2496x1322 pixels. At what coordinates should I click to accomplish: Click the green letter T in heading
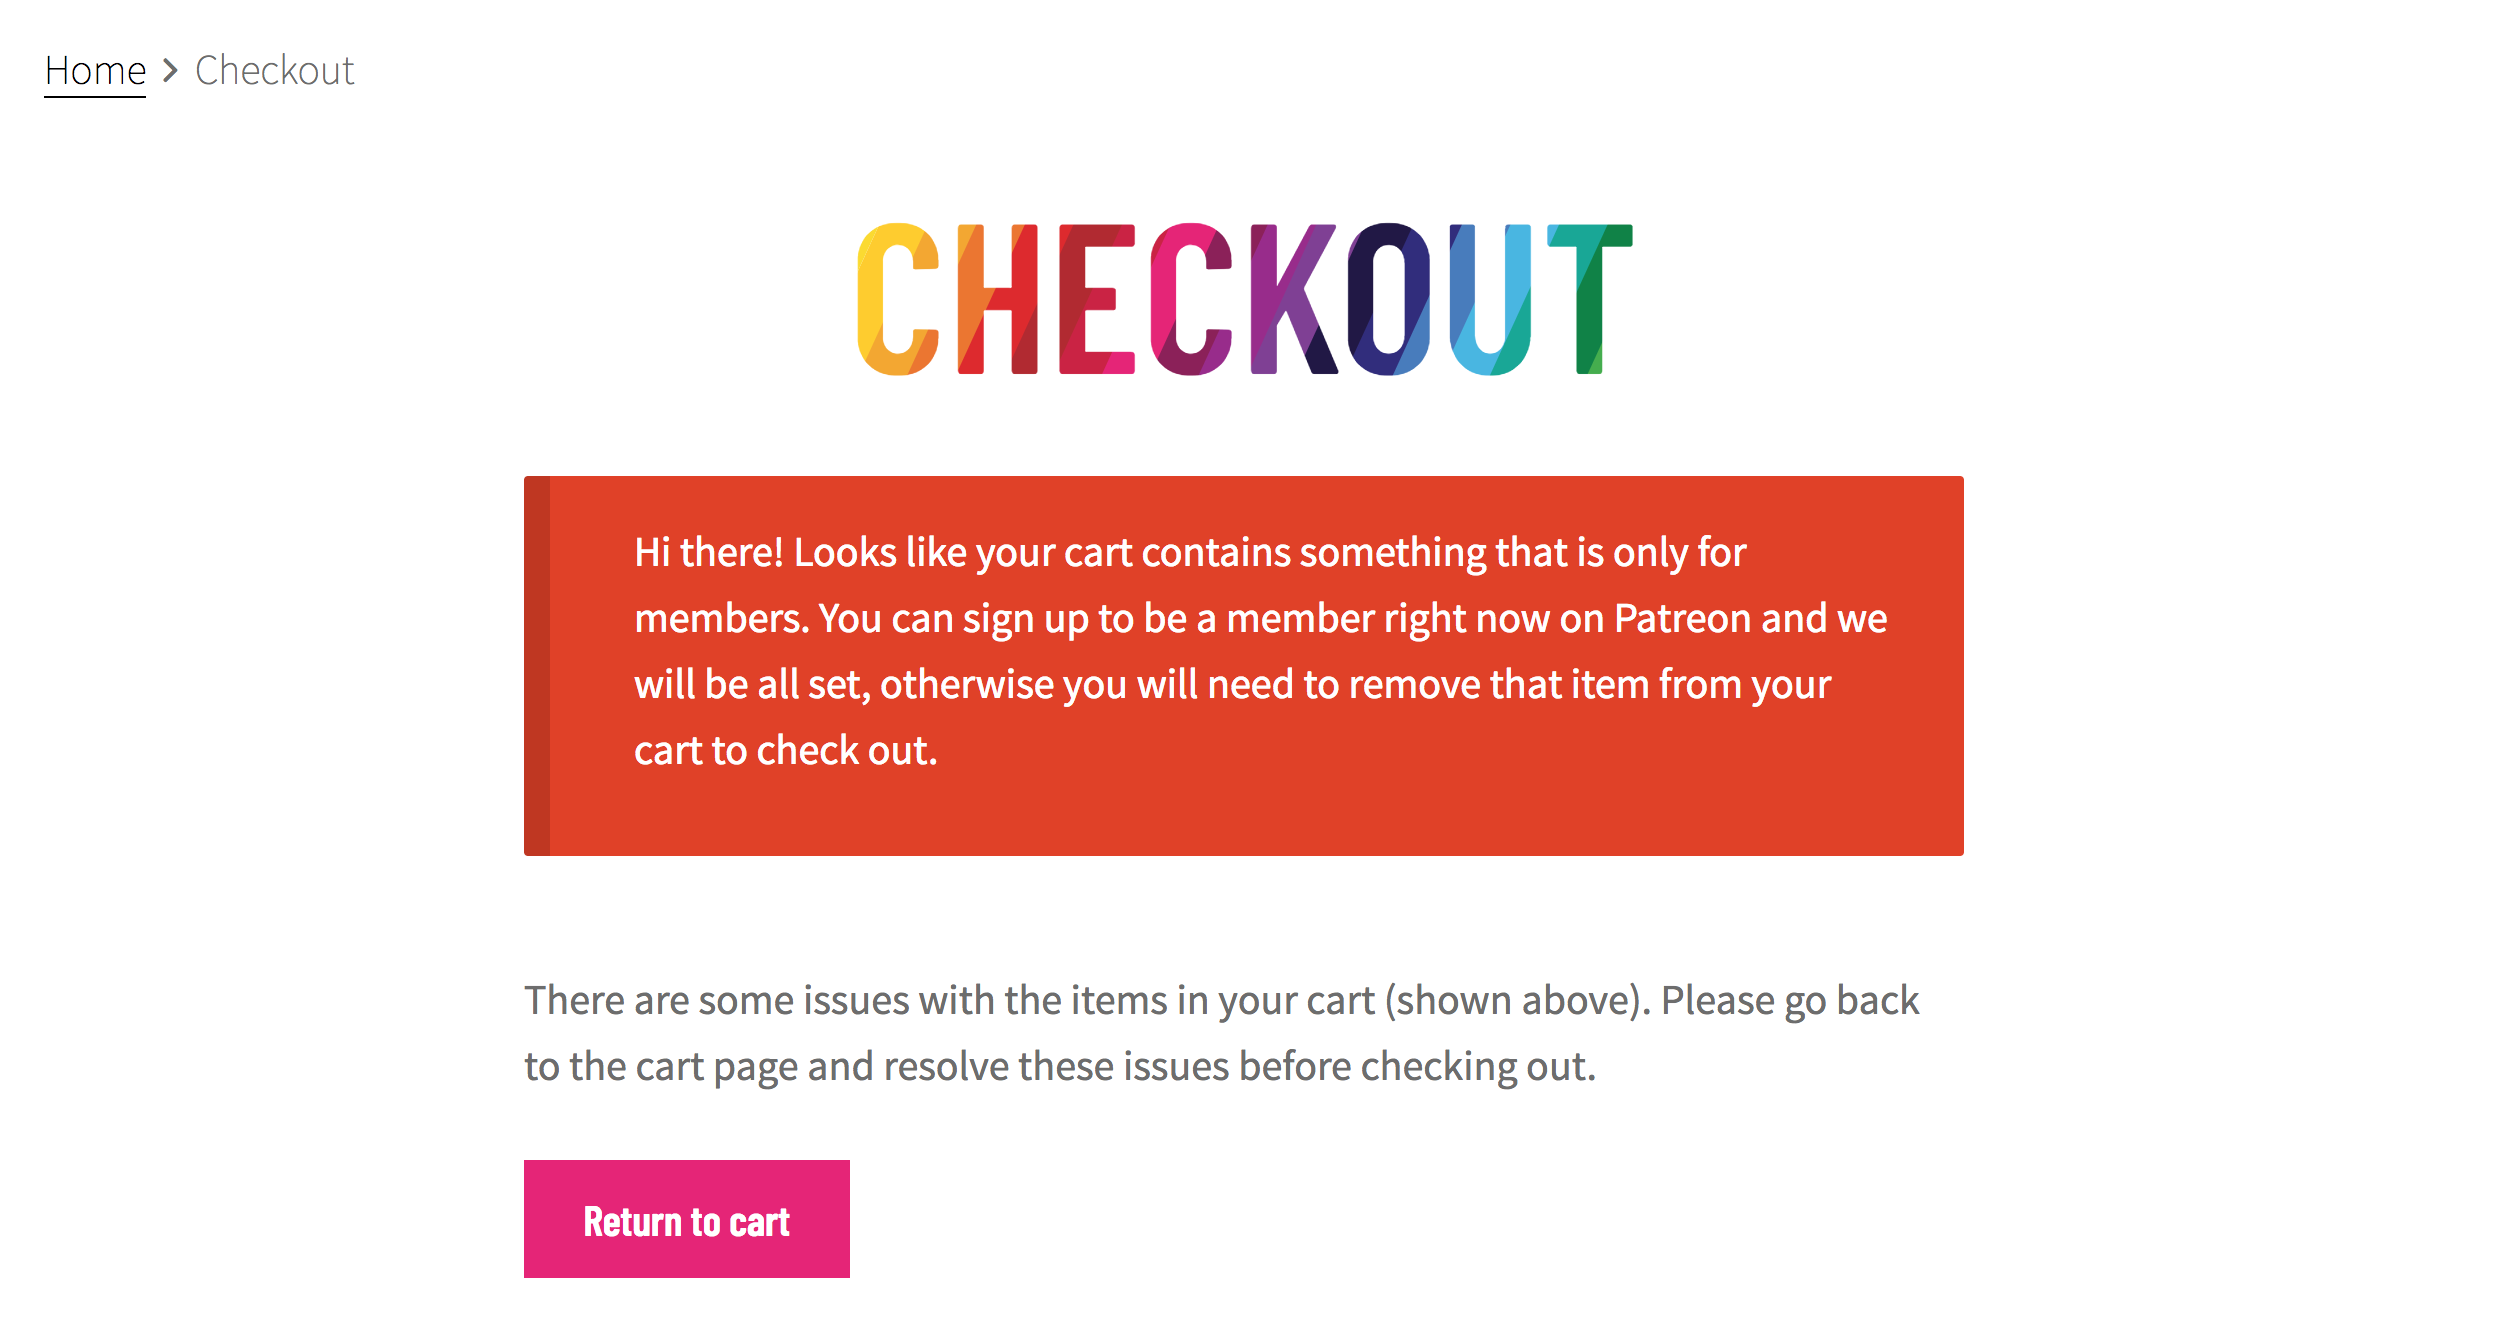point(1590,299)
